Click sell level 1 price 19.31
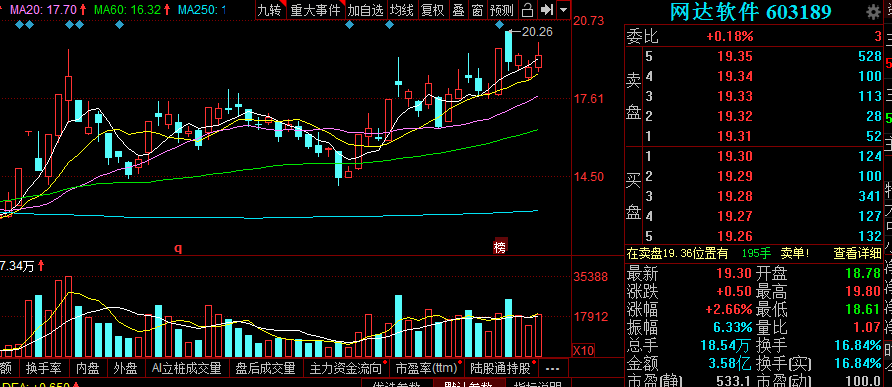 pyautogui.click(x=734, y=136)
